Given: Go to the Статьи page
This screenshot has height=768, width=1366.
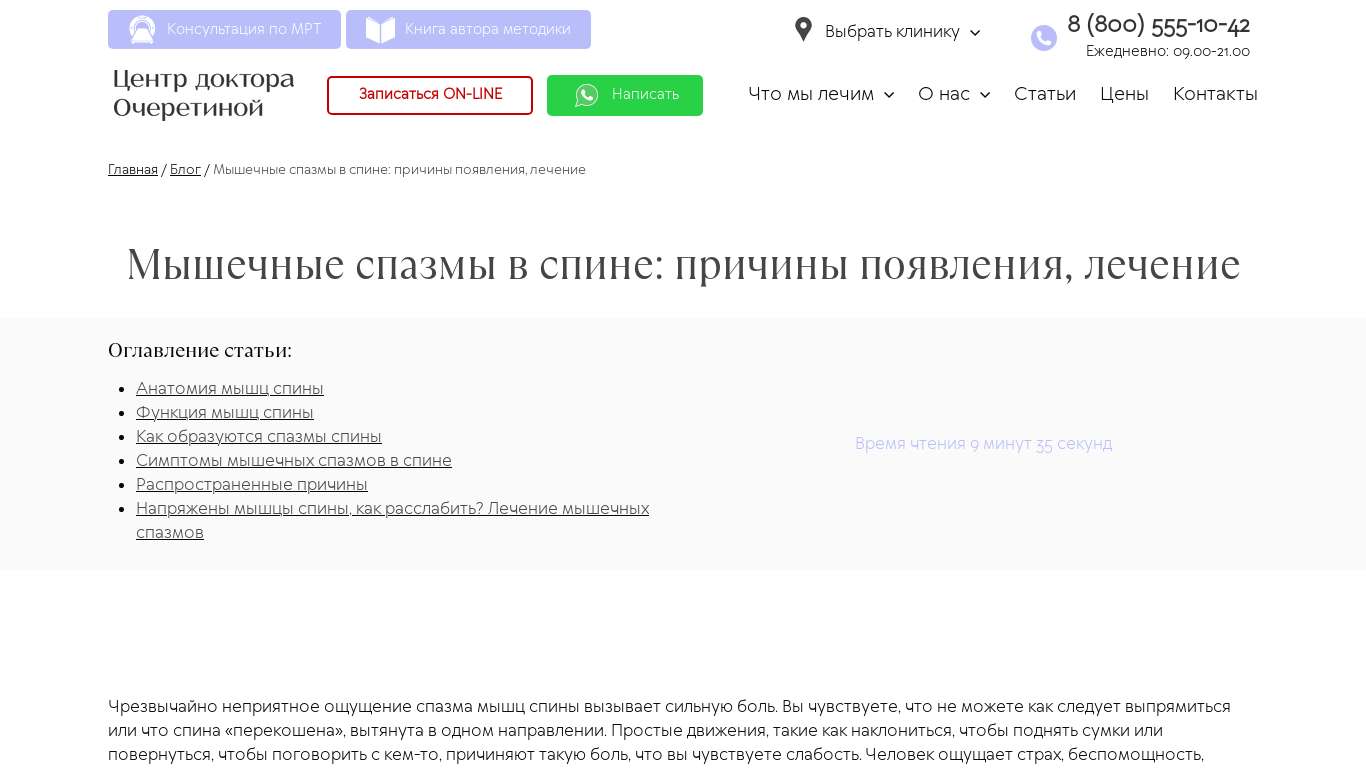Looking at the screenshot, I should pyautogui.click(x=1044, y=94).
